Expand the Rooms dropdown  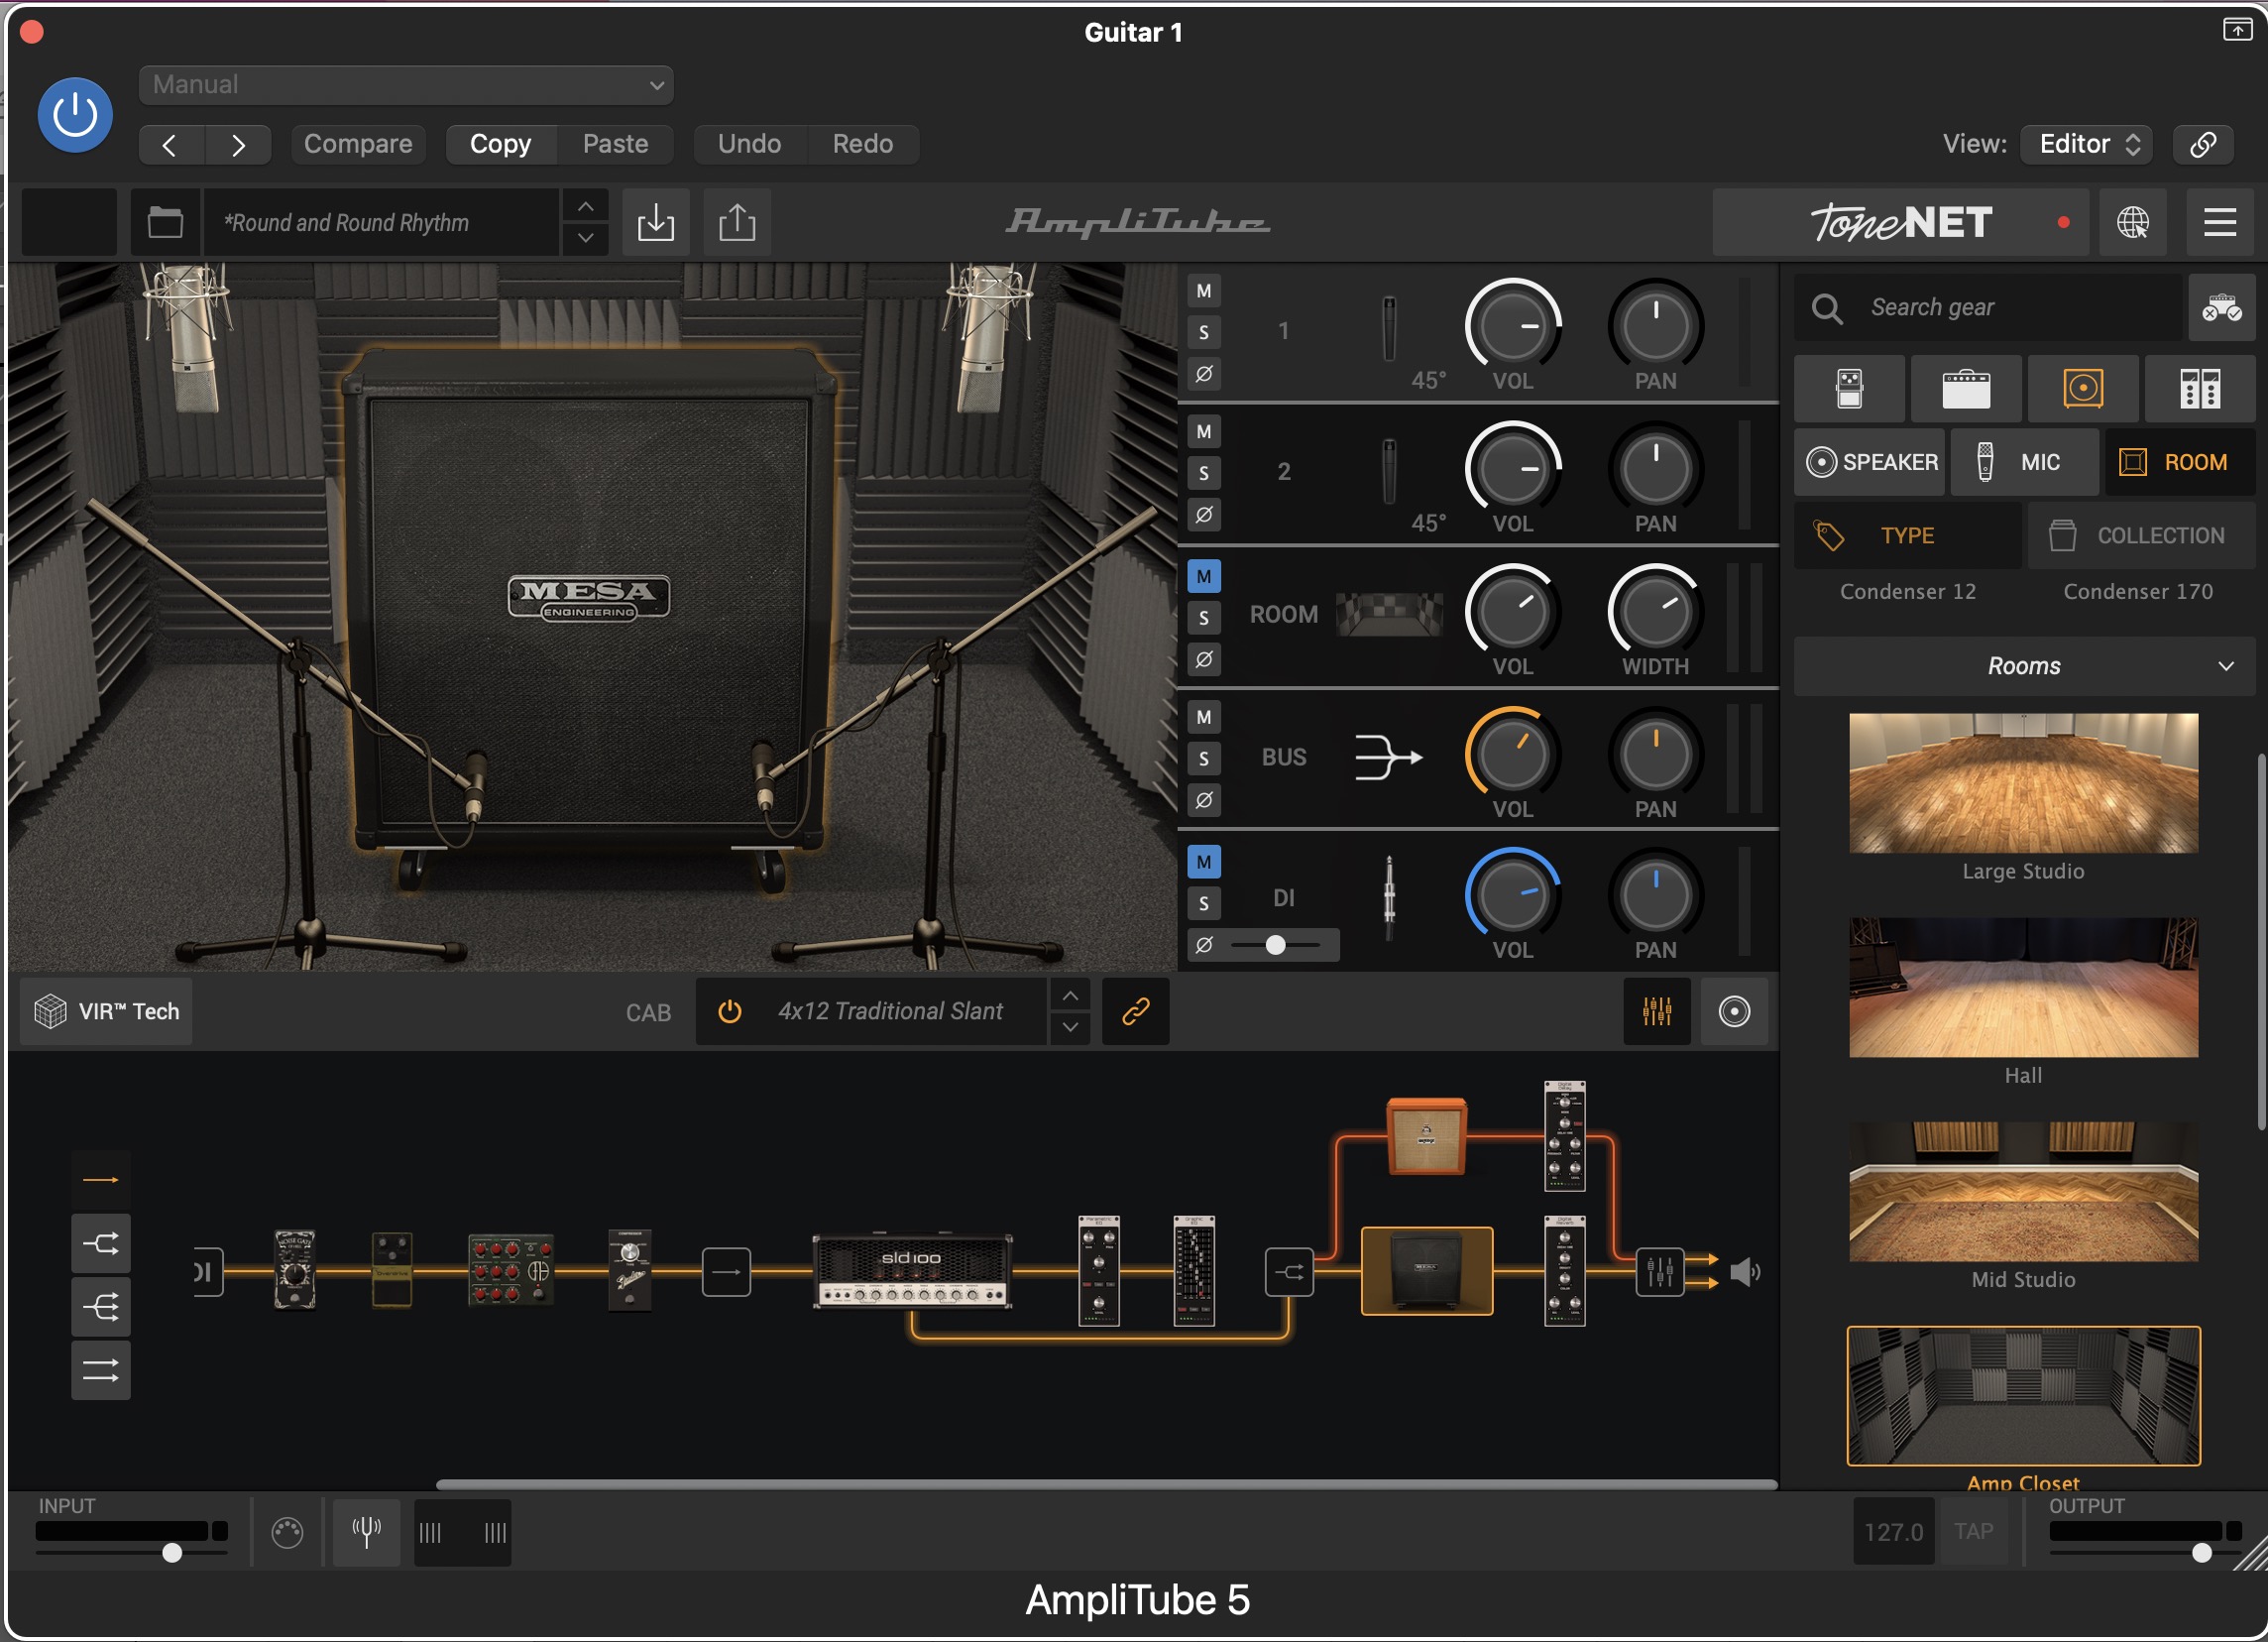(2024, 666)
